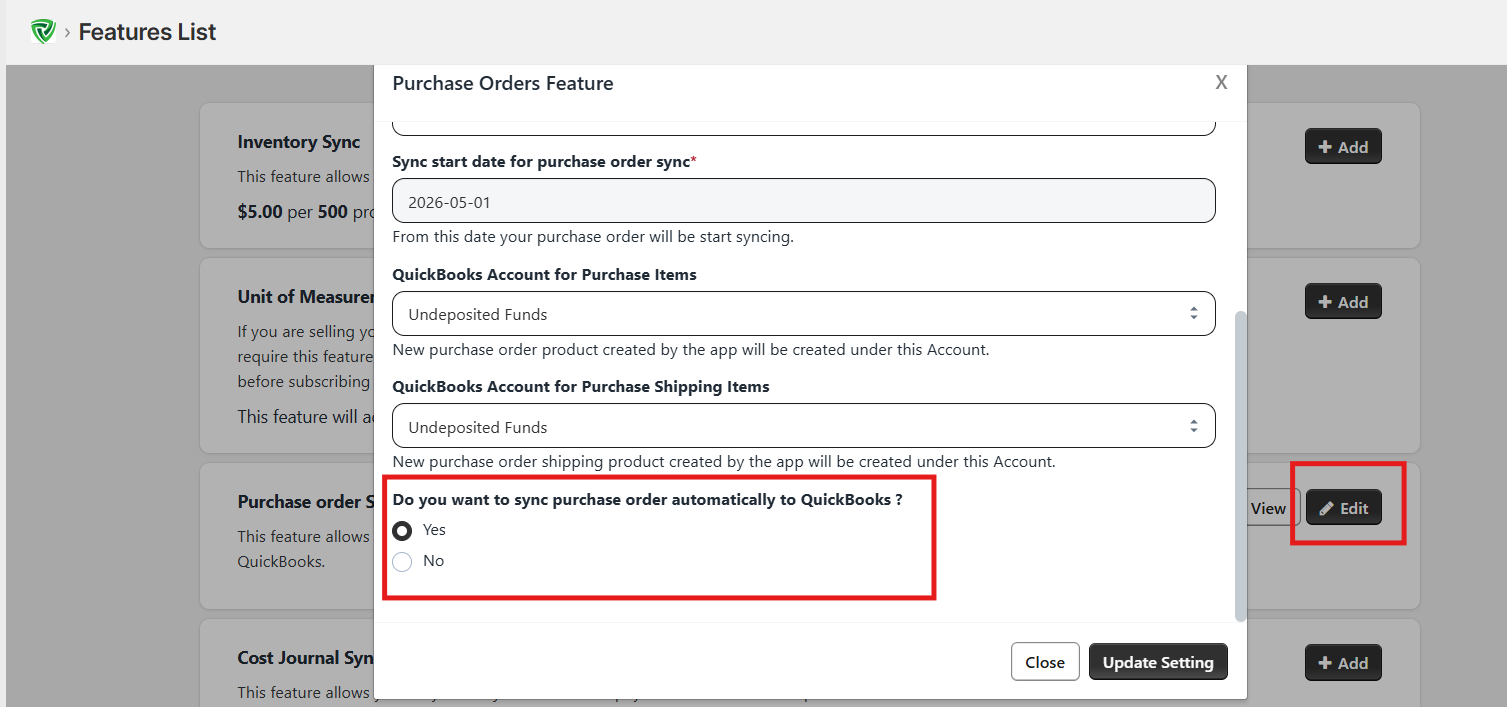The image size is (1507, 707).
Task: Click the dialog's vertical scrollbar thumb
Action: tap(1241, 465)
